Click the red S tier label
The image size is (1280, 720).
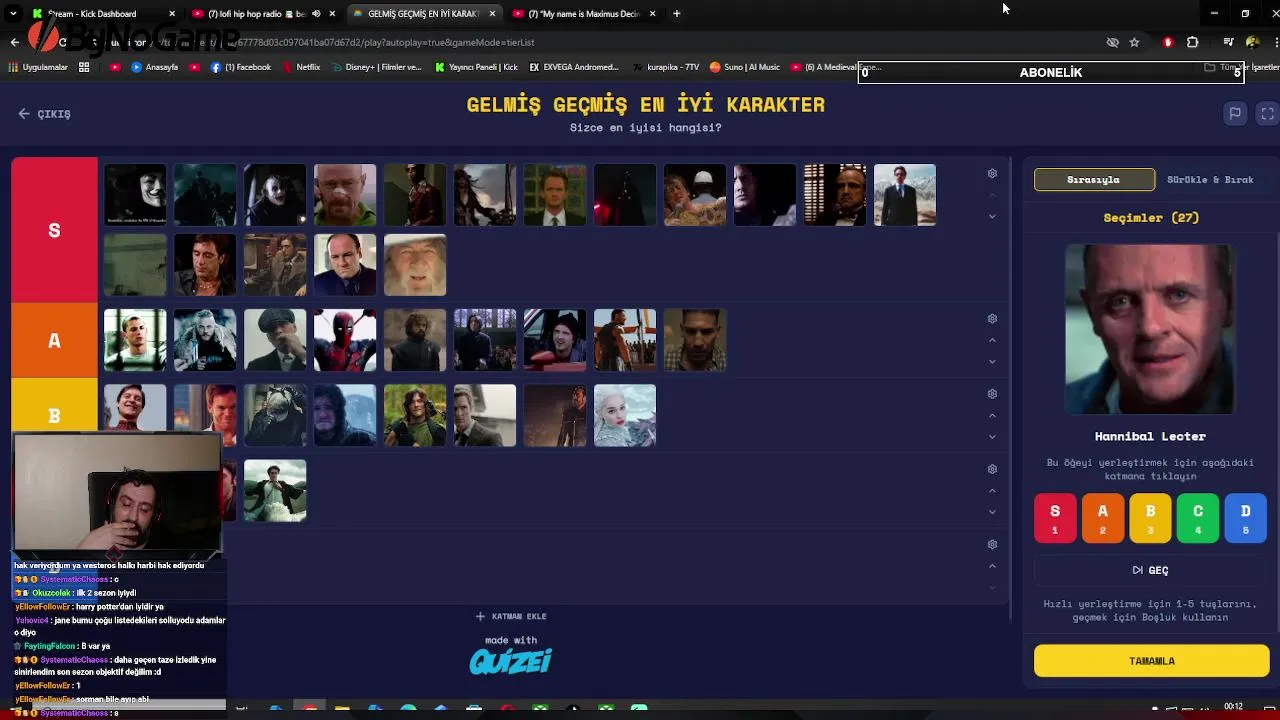(x=55, y=230)
